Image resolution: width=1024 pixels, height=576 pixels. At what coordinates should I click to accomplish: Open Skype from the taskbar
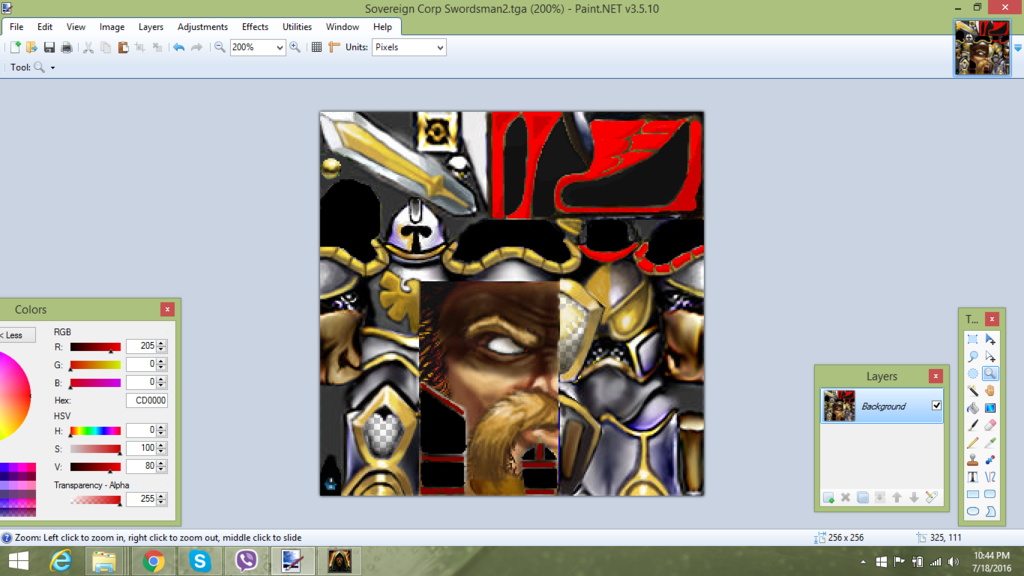200,561
